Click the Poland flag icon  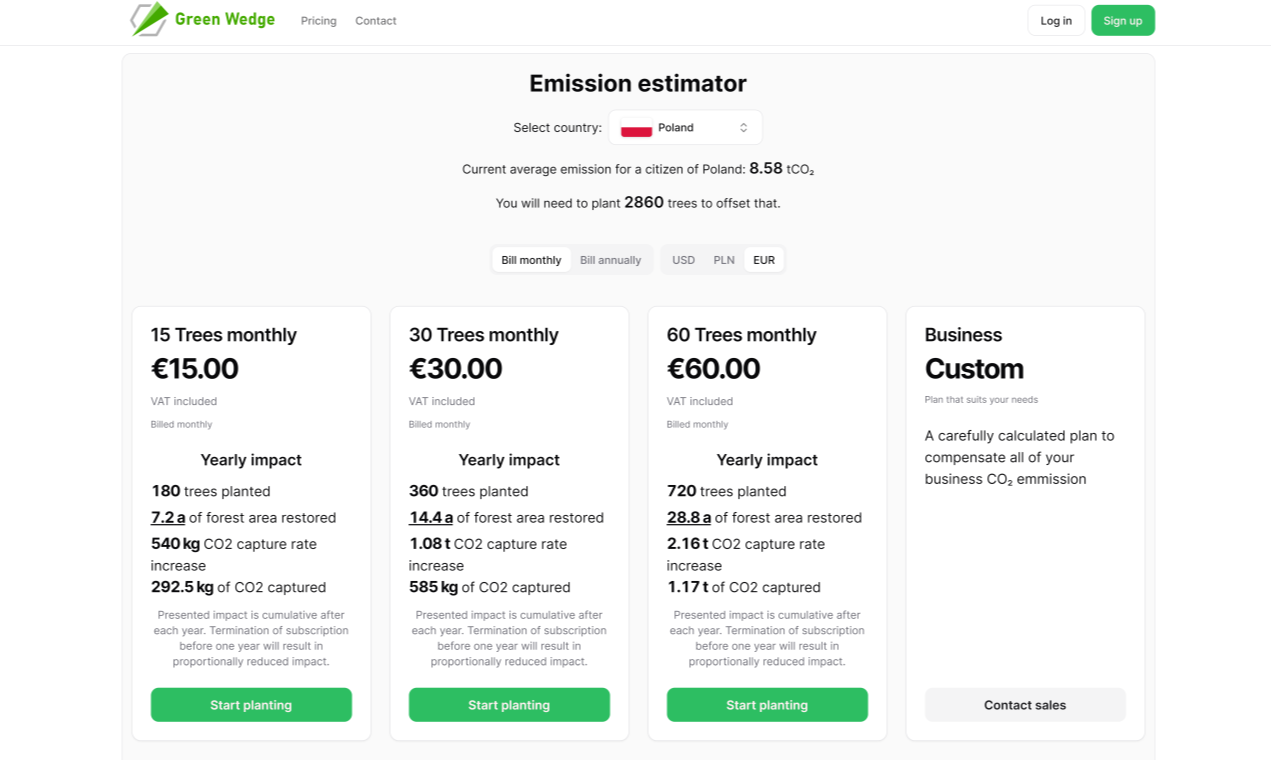click(636, 128)
